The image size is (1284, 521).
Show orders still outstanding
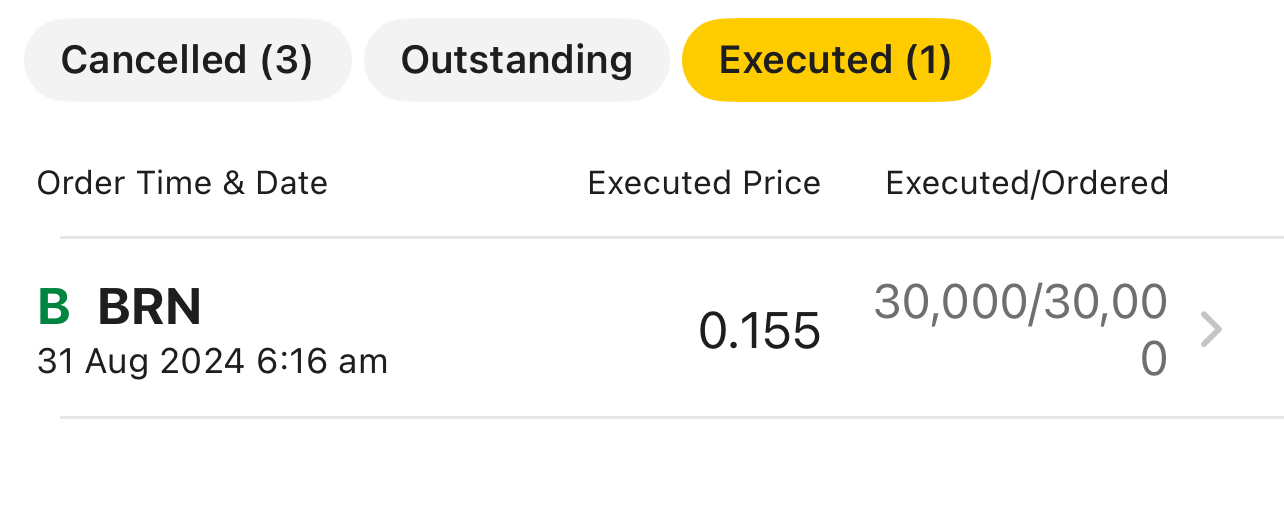click(516, 60)
